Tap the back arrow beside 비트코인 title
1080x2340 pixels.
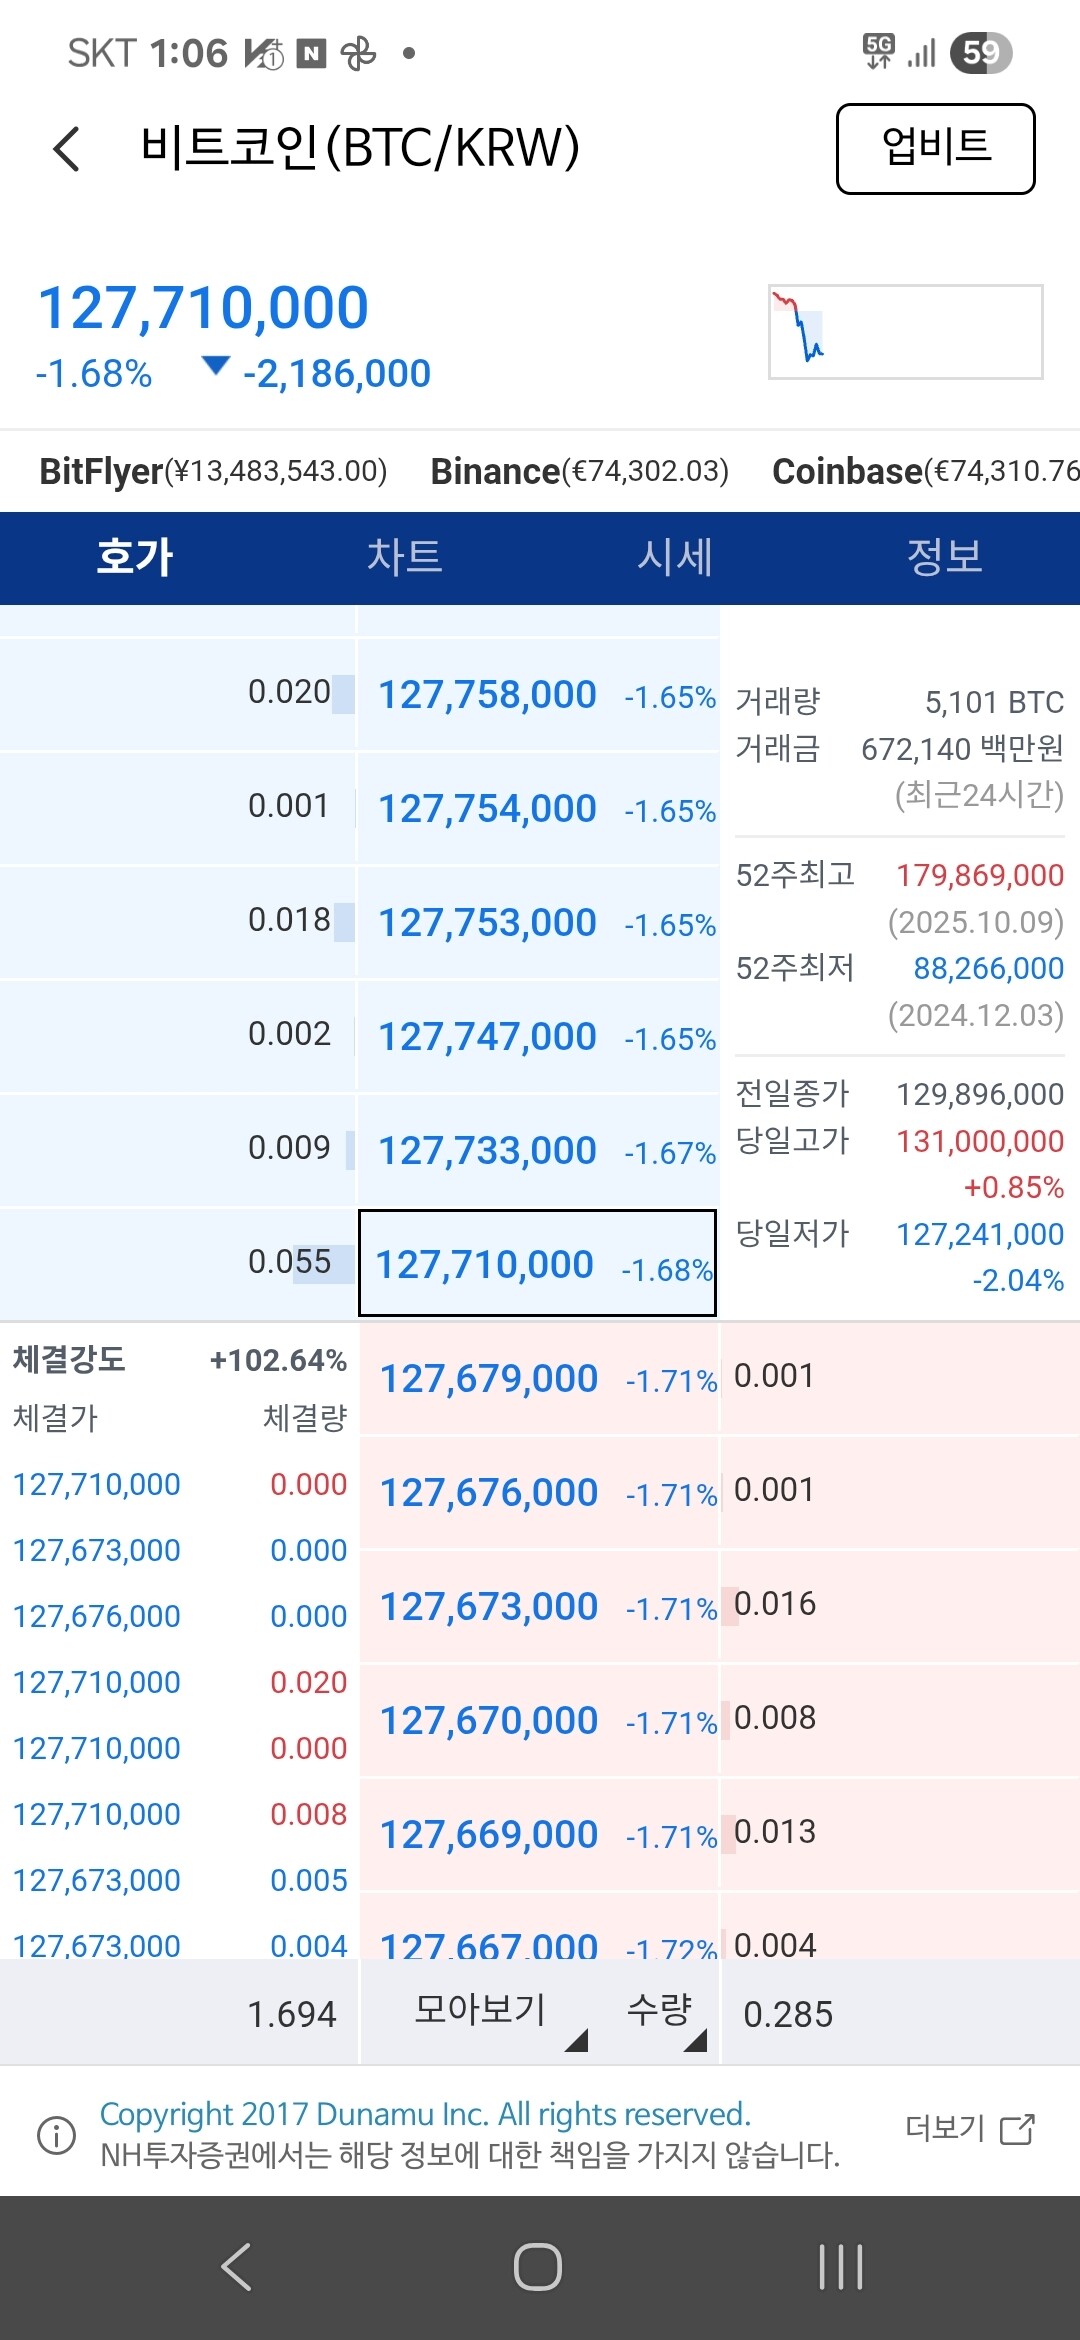coord(67,150)
